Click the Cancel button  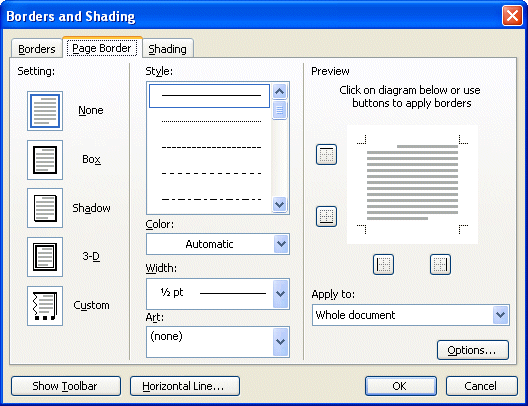pyautogui.click(x=482, y=386)
